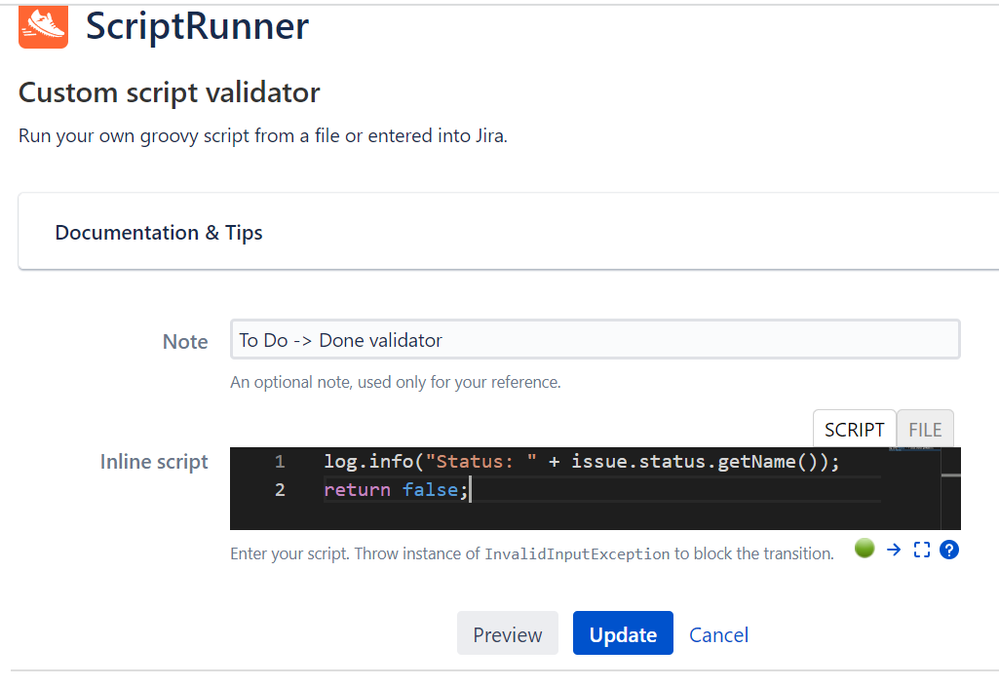Click the editor minimap scrollbar
The width and height of the screenshot is (999, 681).
tap(951, 488)
